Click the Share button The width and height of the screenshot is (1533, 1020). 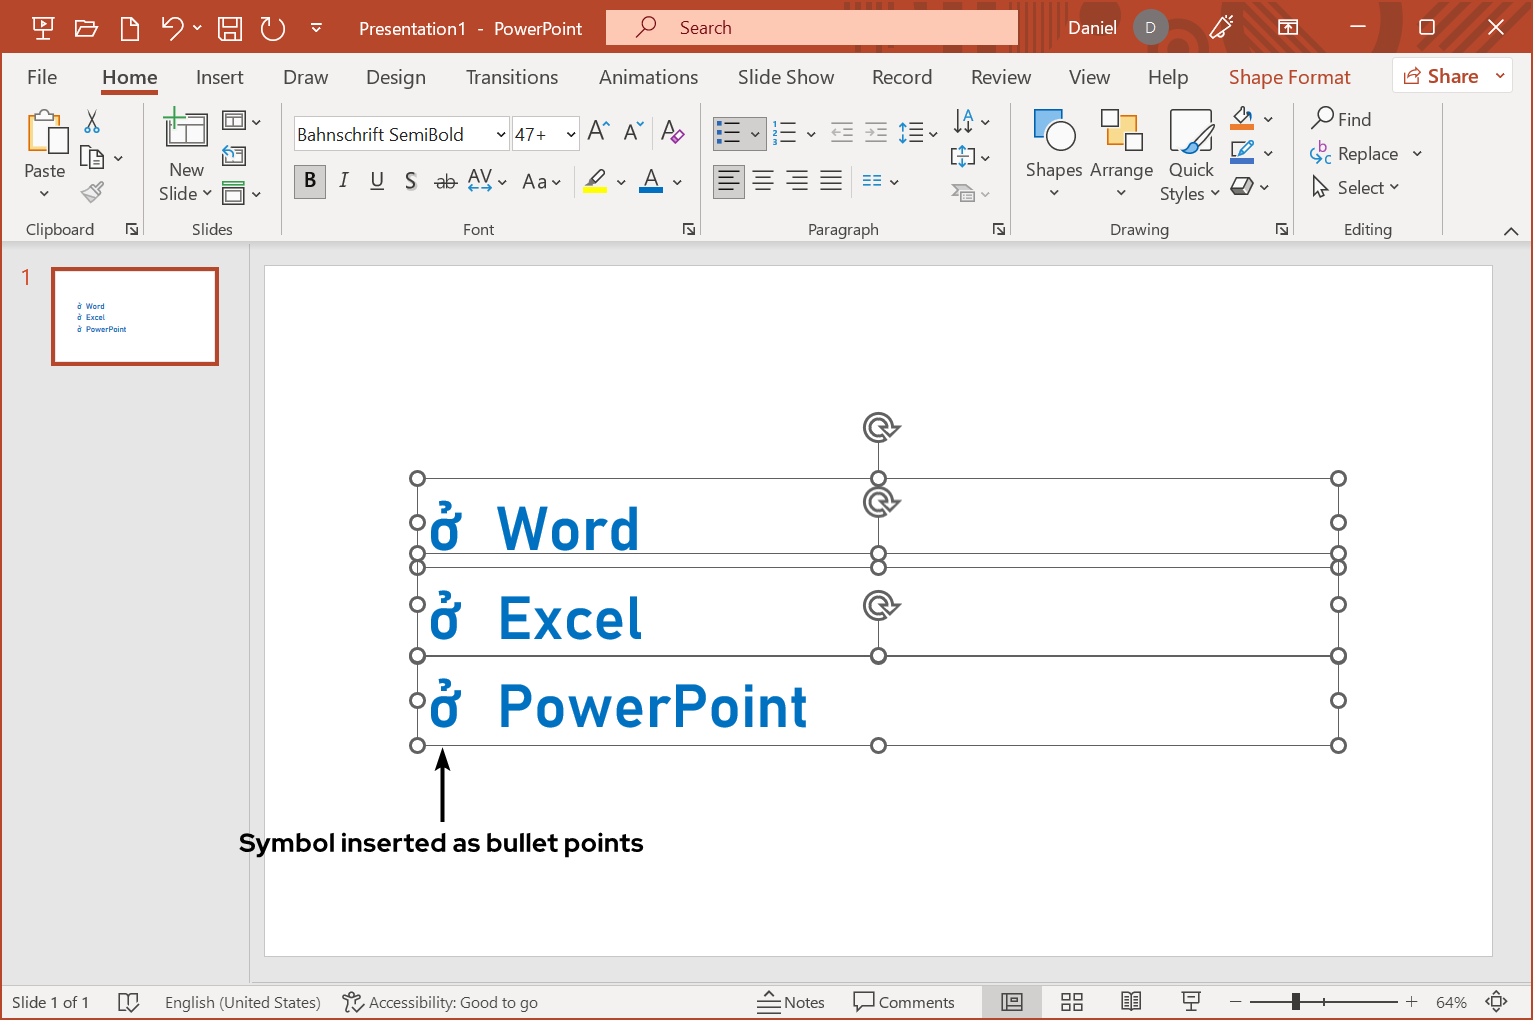pyautogui.click(x=1440, y=76)
